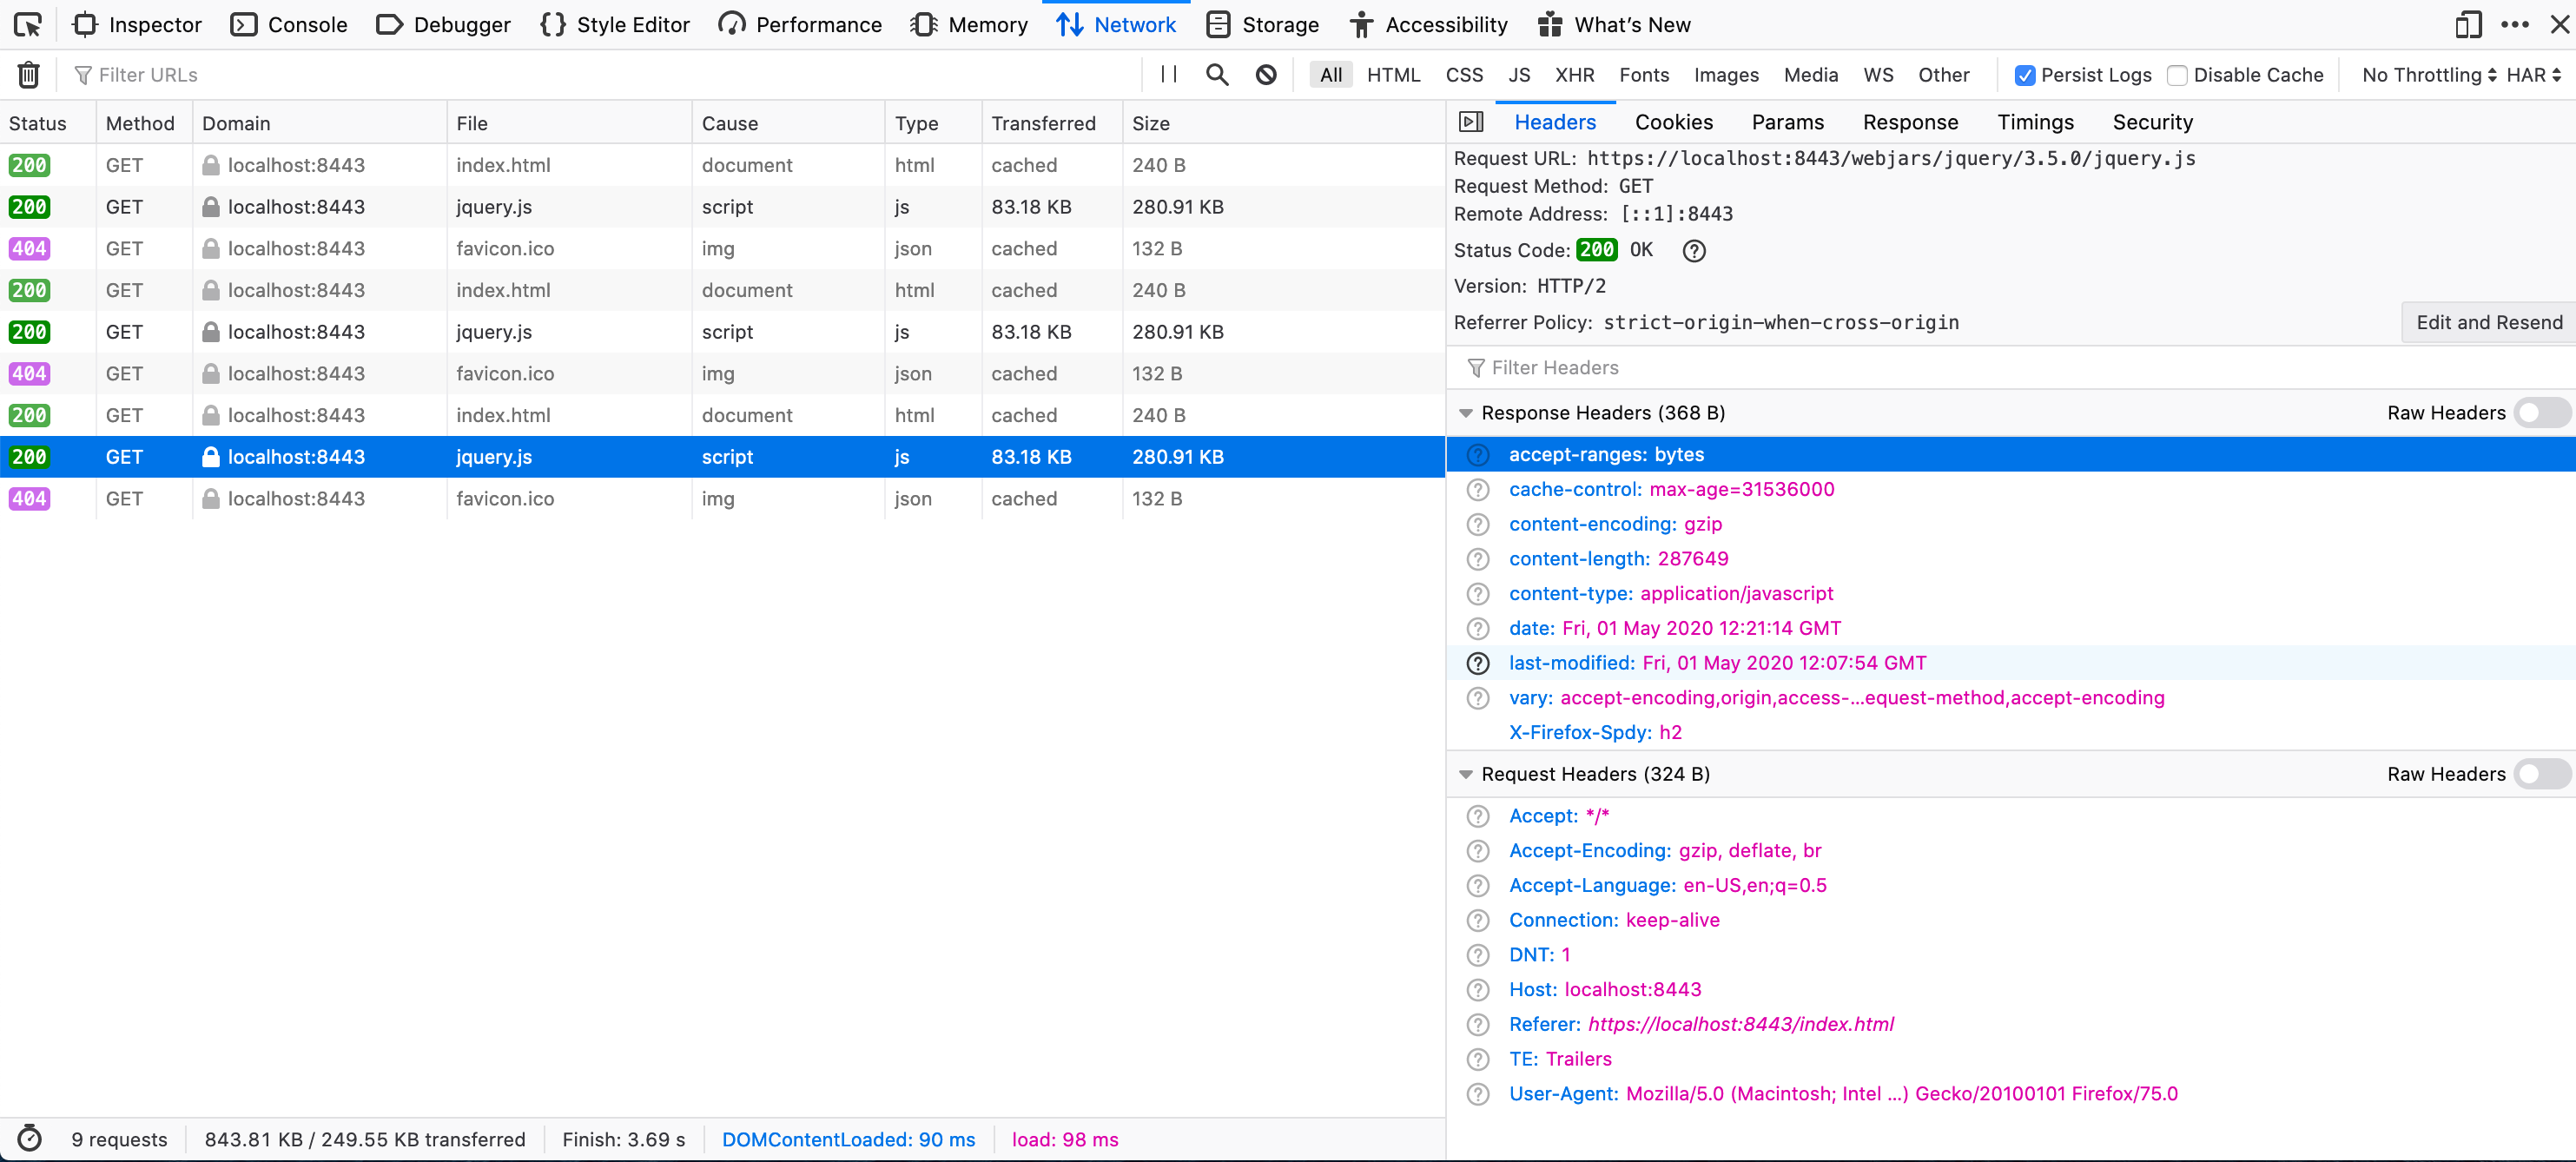
Task: Open the network search magnifier
Action: click(1216, 74)
